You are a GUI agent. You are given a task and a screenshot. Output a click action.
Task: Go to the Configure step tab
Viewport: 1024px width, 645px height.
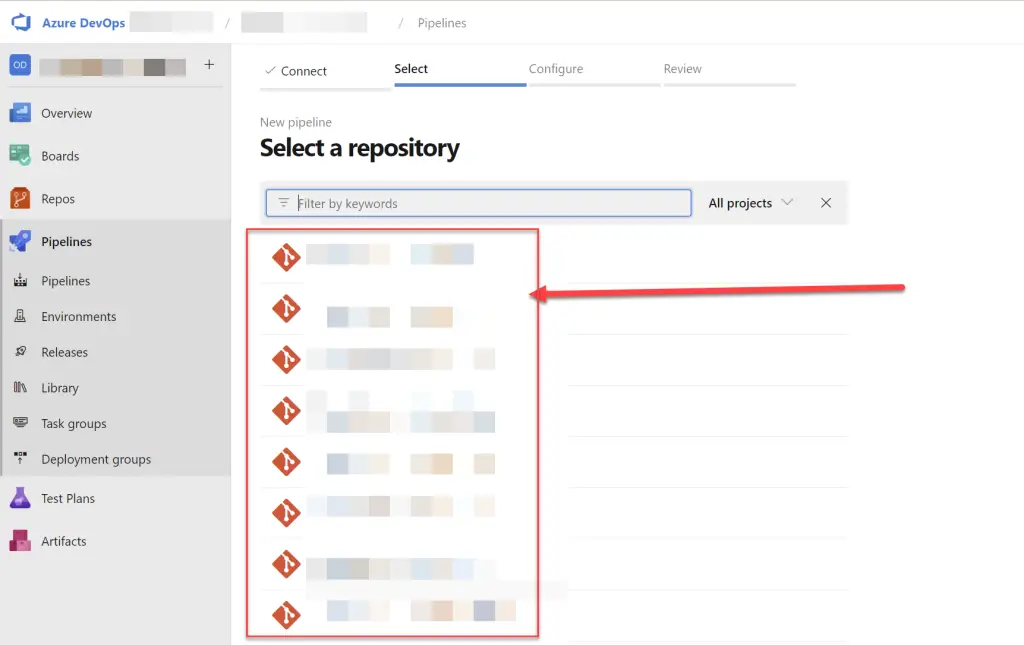[556, 69]
